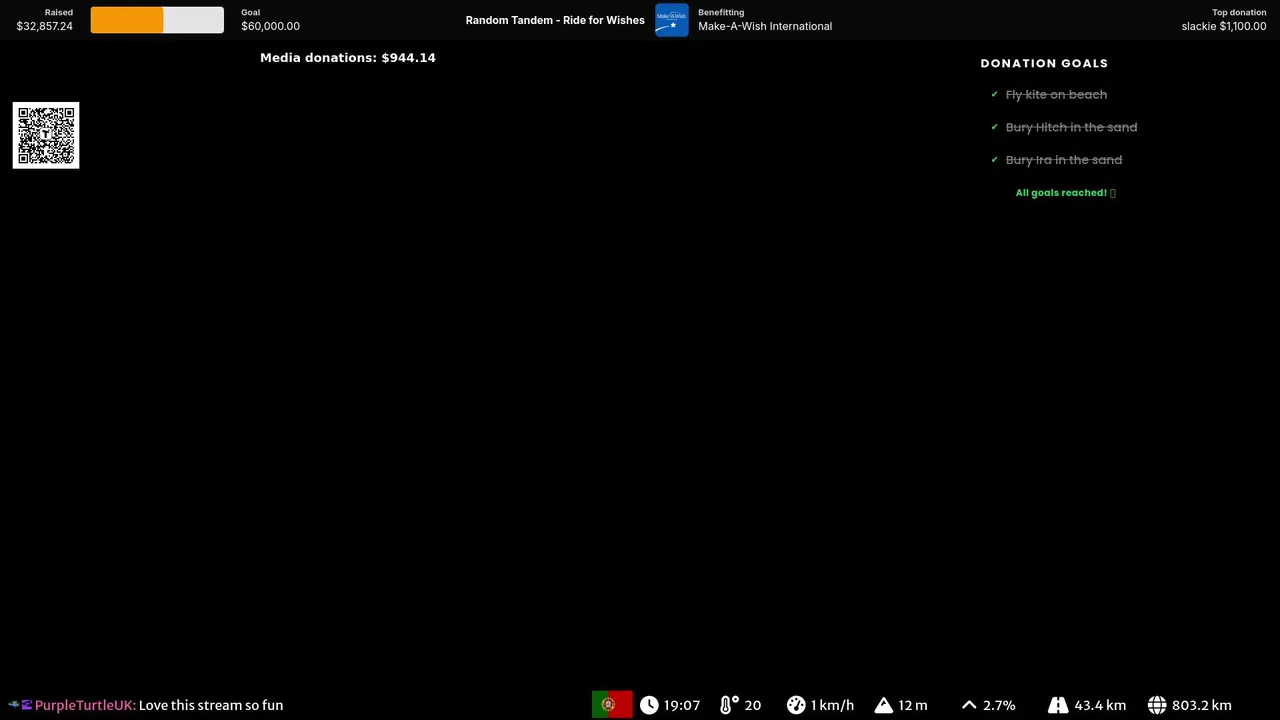Click the checkmark next to Bury Ira in the sand
Viewport: 1280px width, 720px height.
point(994,160)
